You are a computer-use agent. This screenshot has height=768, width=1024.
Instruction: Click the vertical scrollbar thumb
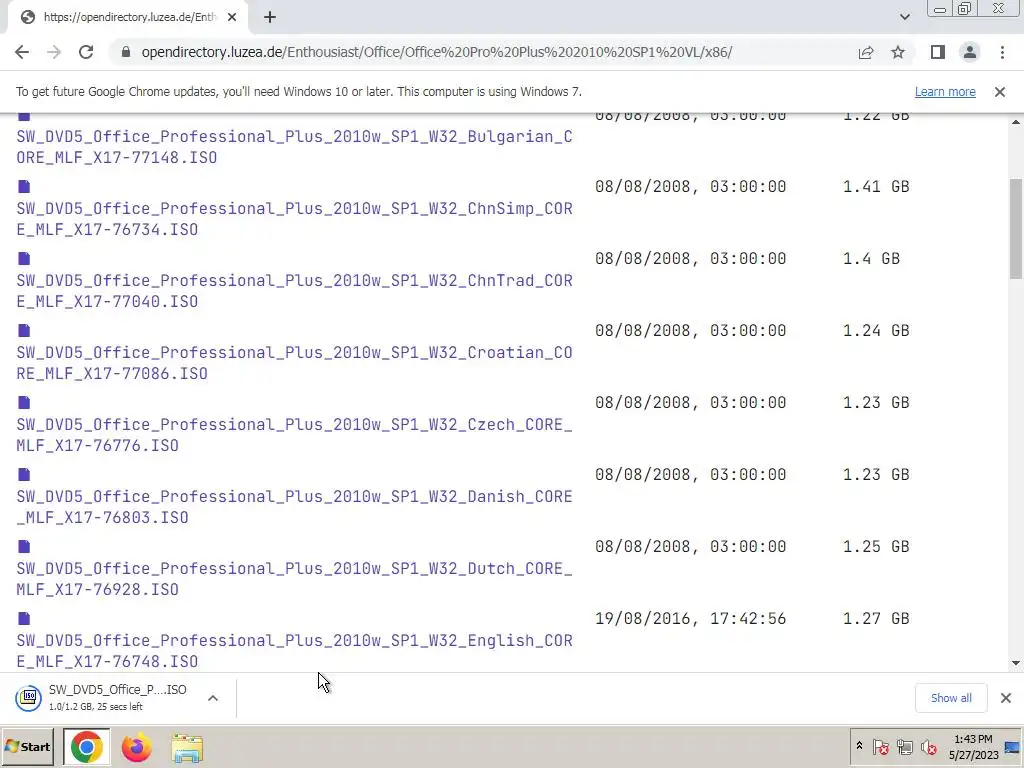tap(1016, 229)
